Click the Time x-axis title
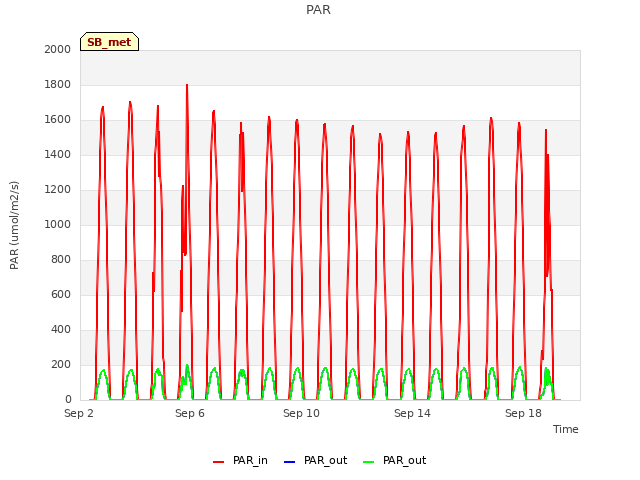Screen dimensions: 640x480 coord(565,429)
